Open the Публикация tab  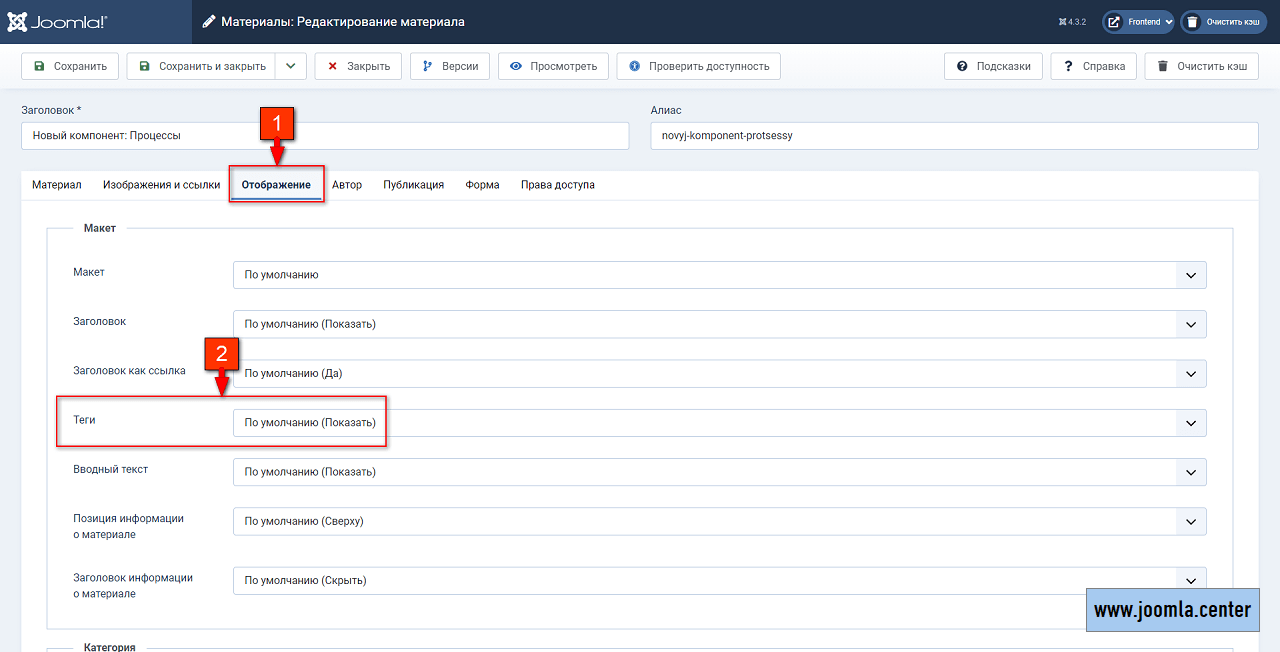413,185
